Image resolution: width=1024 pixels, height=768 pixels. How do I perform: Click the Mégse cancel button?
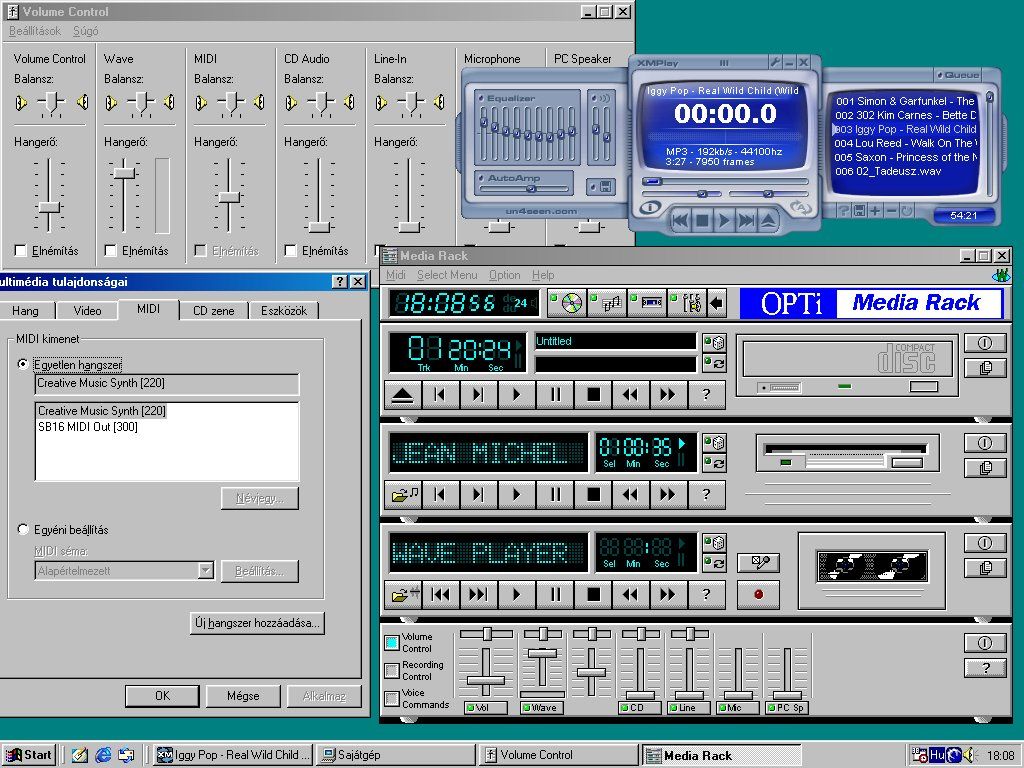point(243,696)
